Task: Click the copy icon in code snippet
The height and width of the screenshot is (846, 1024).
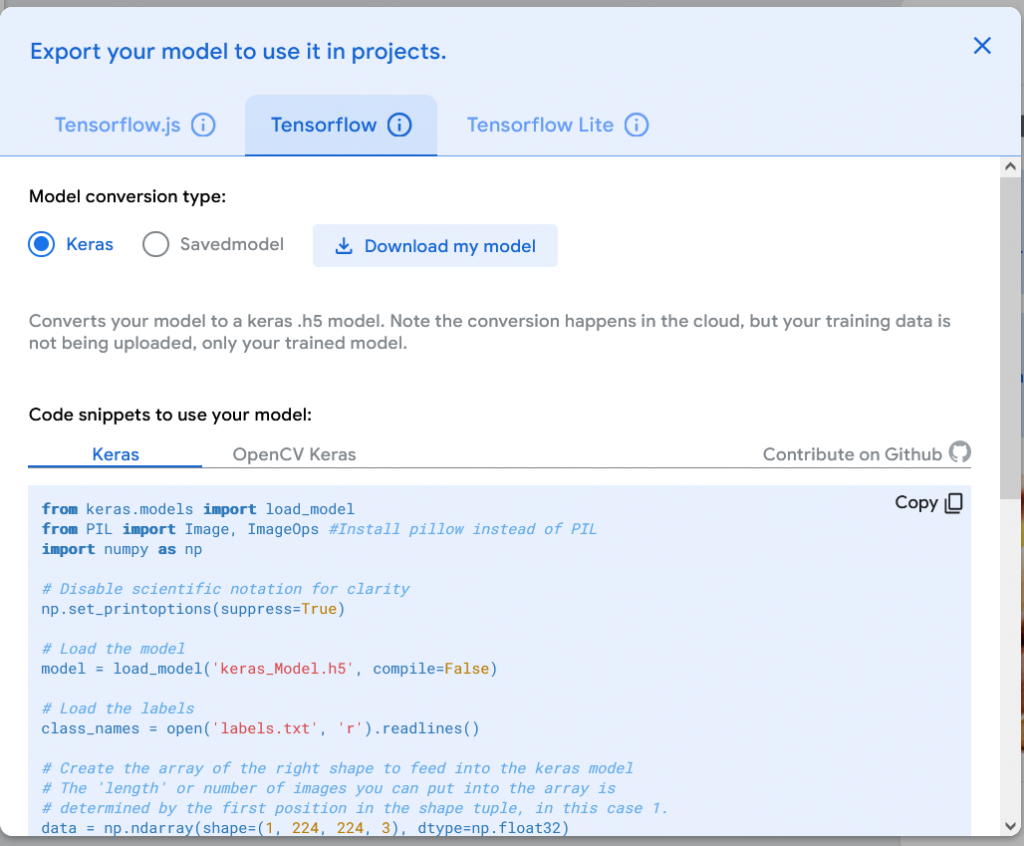Action: pos(954,503)
